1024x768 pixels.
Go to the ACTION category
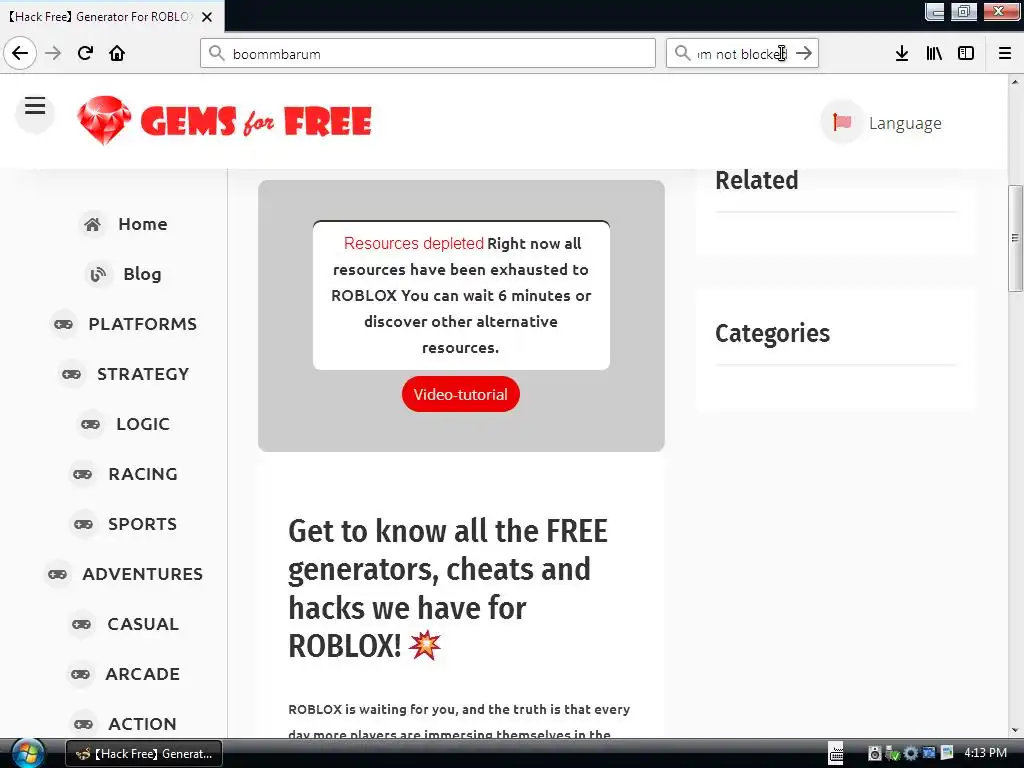click(x=142, y=724)
